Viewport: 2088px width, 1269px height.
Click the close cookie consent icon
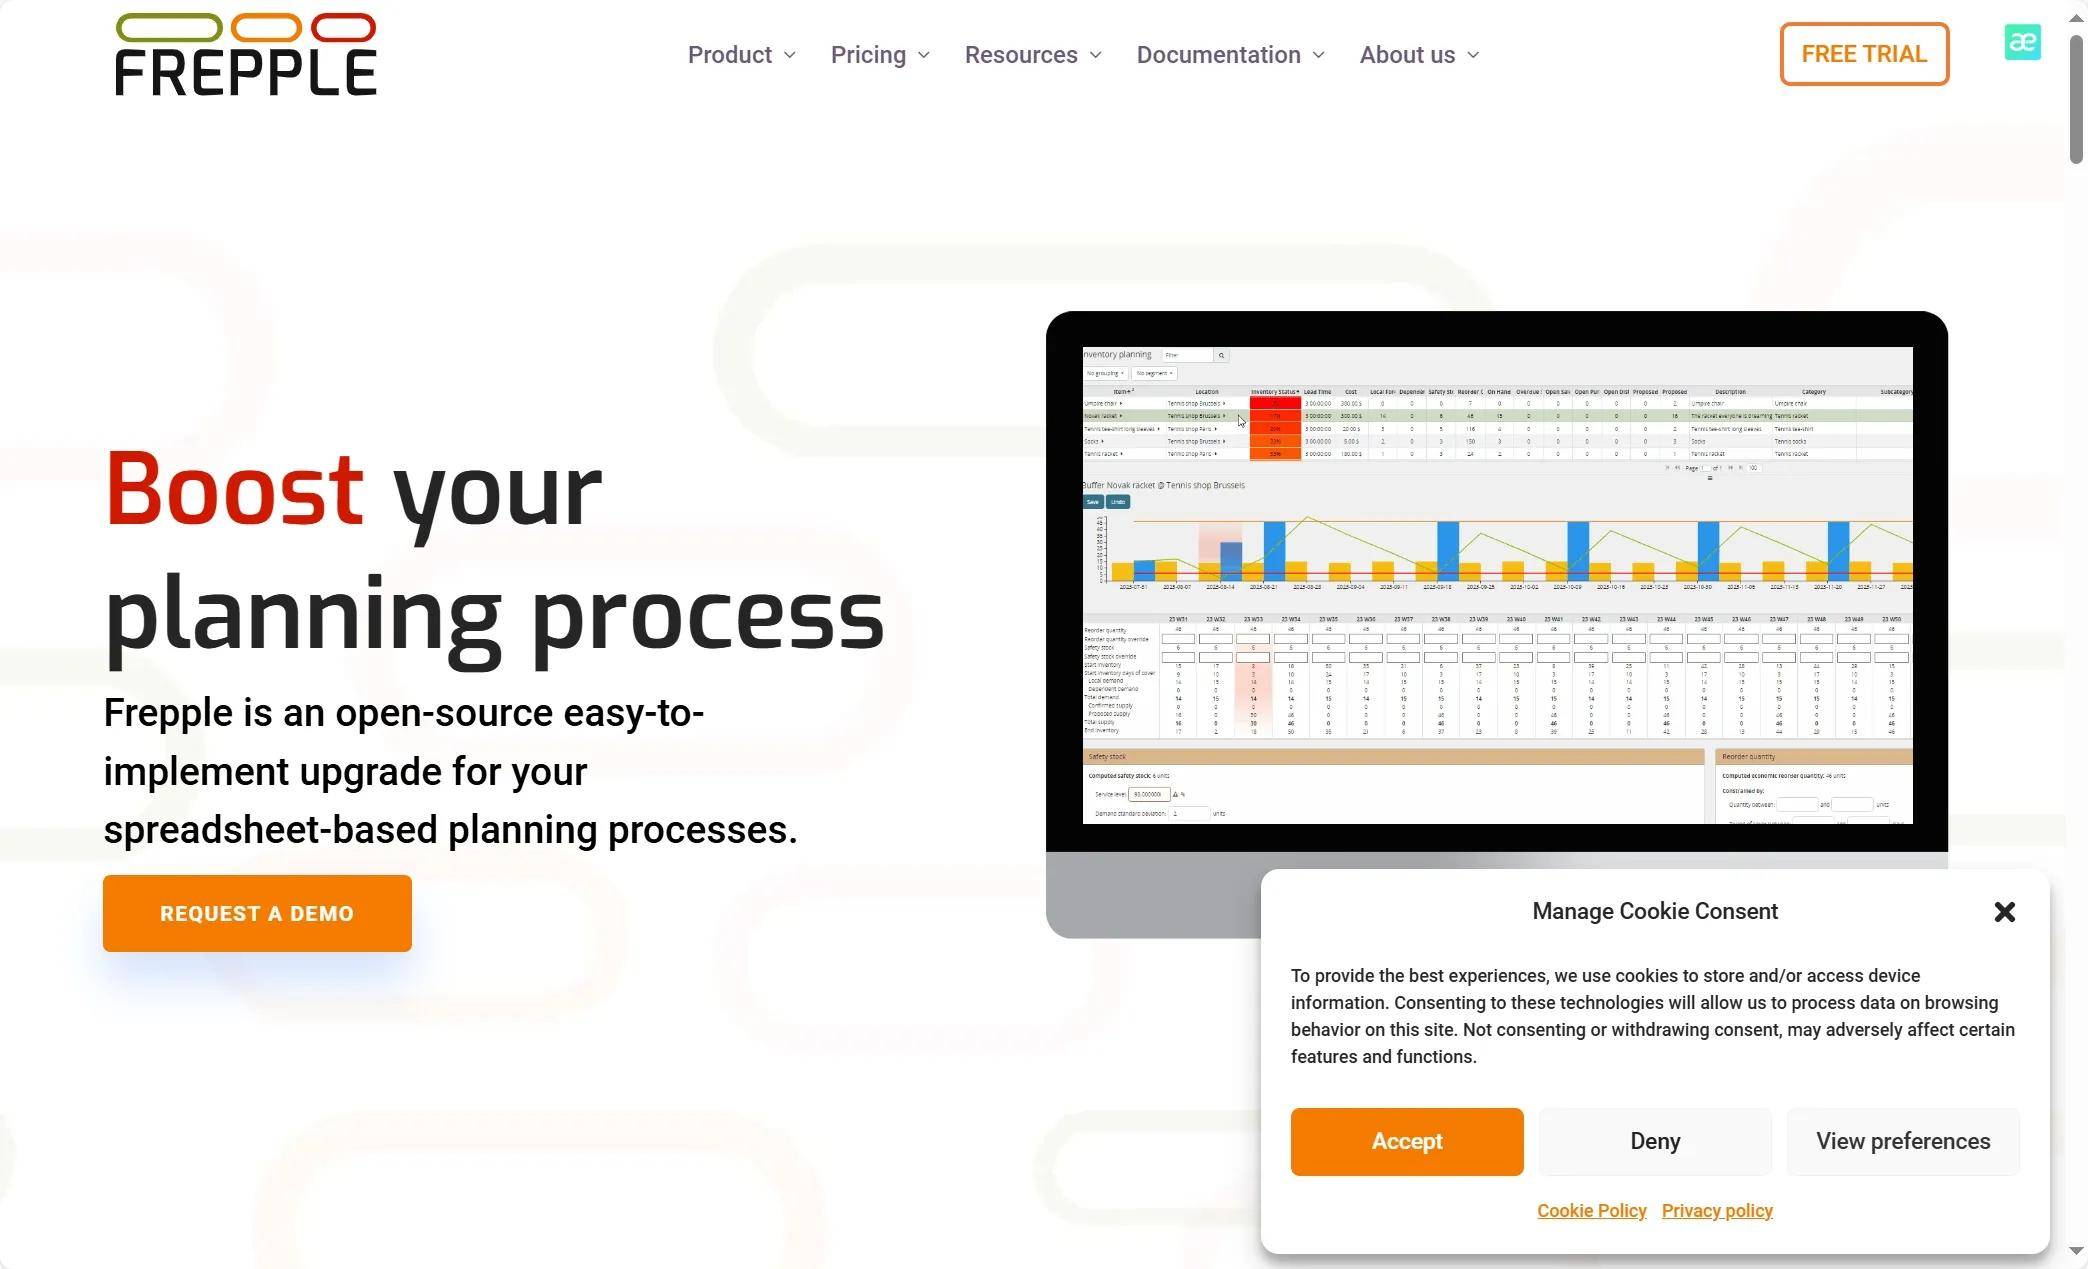(2004, 911)
